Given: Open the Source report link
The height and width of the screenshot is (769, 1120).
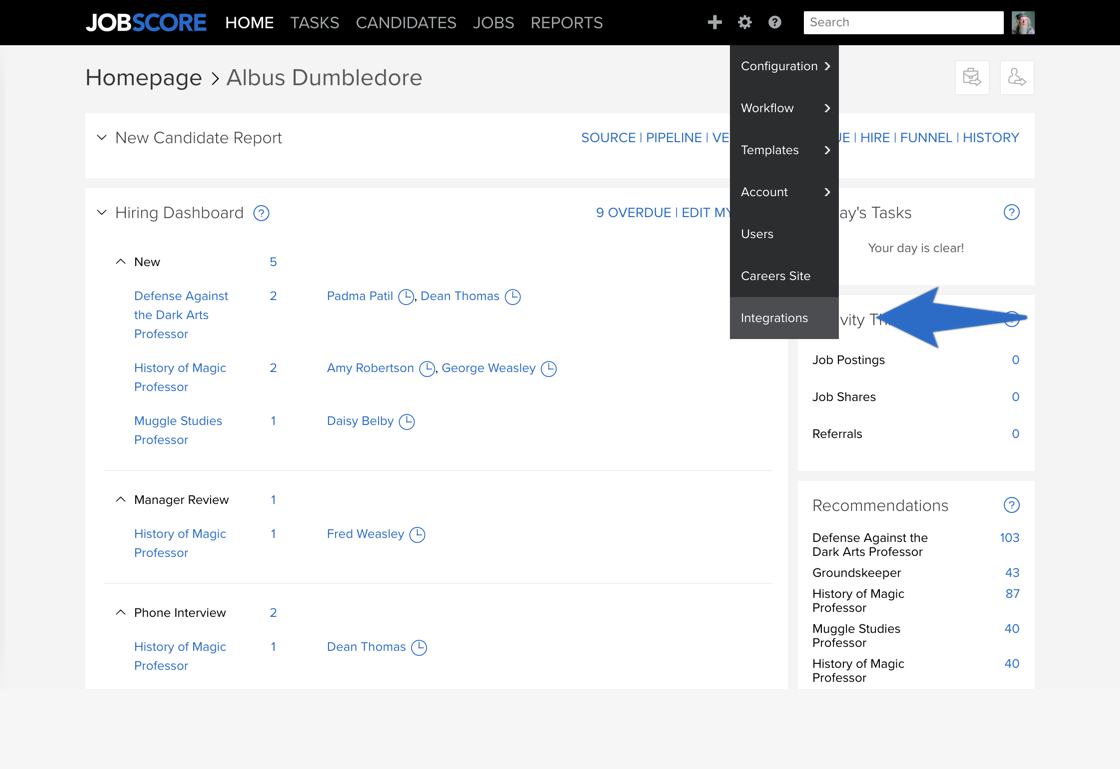Looking at the screenshot, I should coord(608,138).
